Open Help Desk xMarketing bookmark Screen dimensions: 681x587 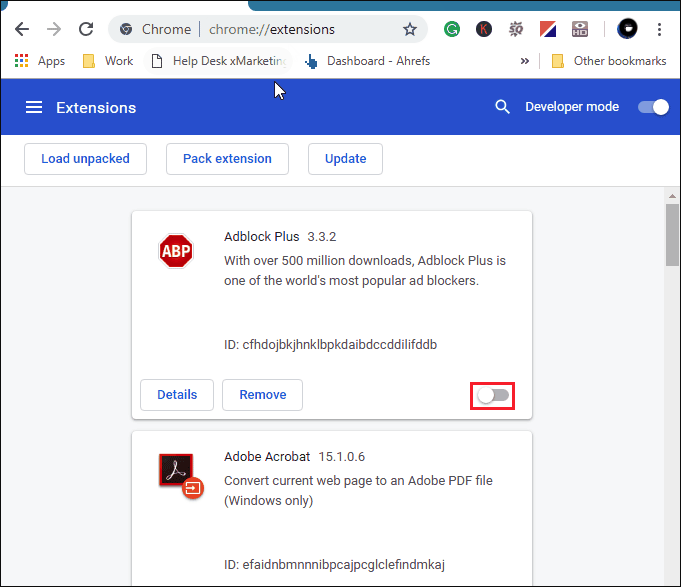coord(219,61)
